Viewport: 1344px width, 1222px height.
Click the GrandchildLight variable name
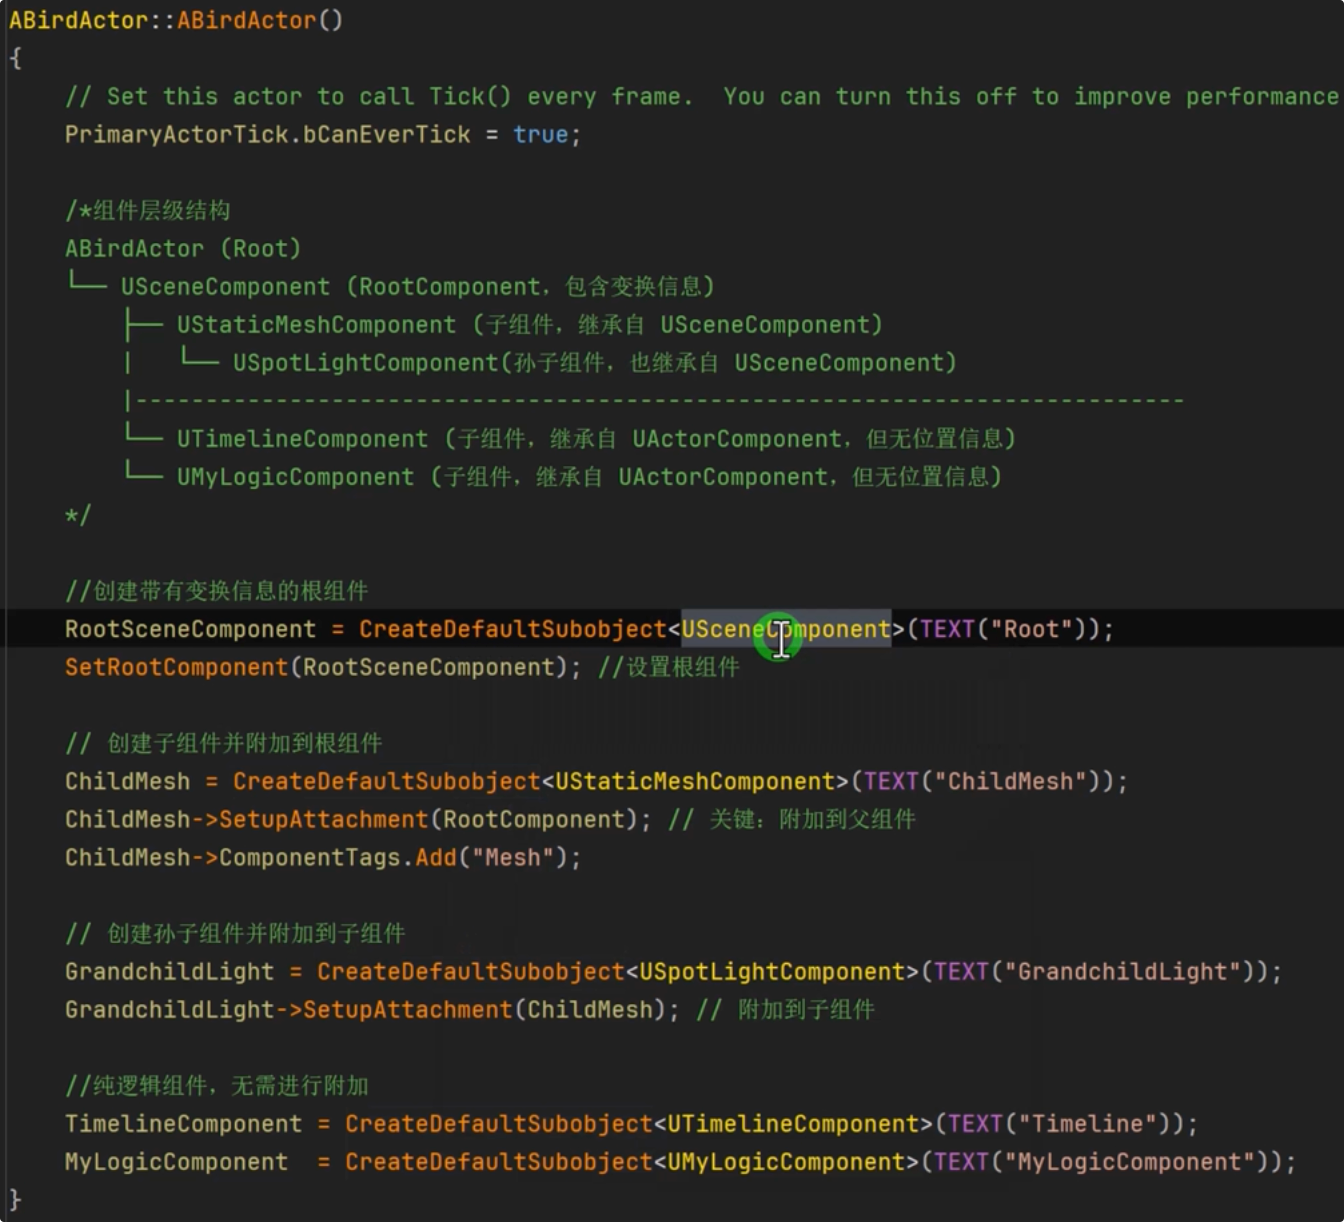pyautogui.click(x=168, y=970)
